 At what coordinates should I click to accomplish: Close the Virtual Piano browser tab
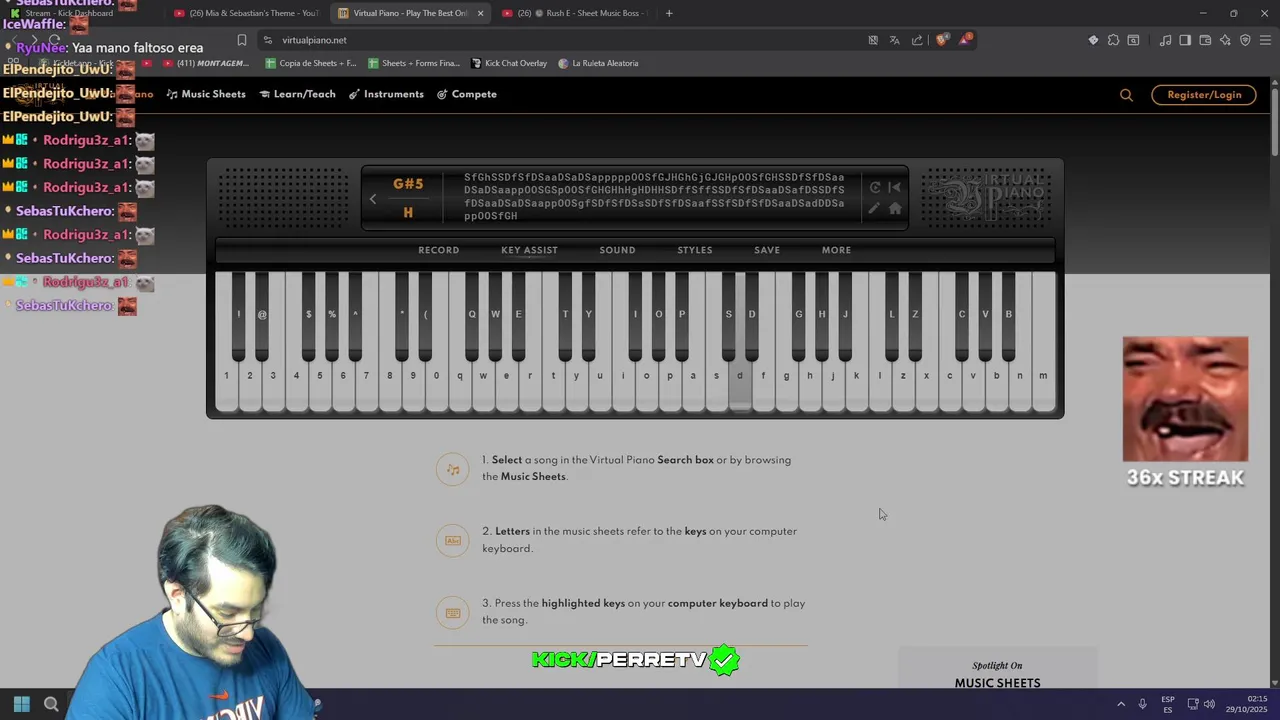[480, 13]
